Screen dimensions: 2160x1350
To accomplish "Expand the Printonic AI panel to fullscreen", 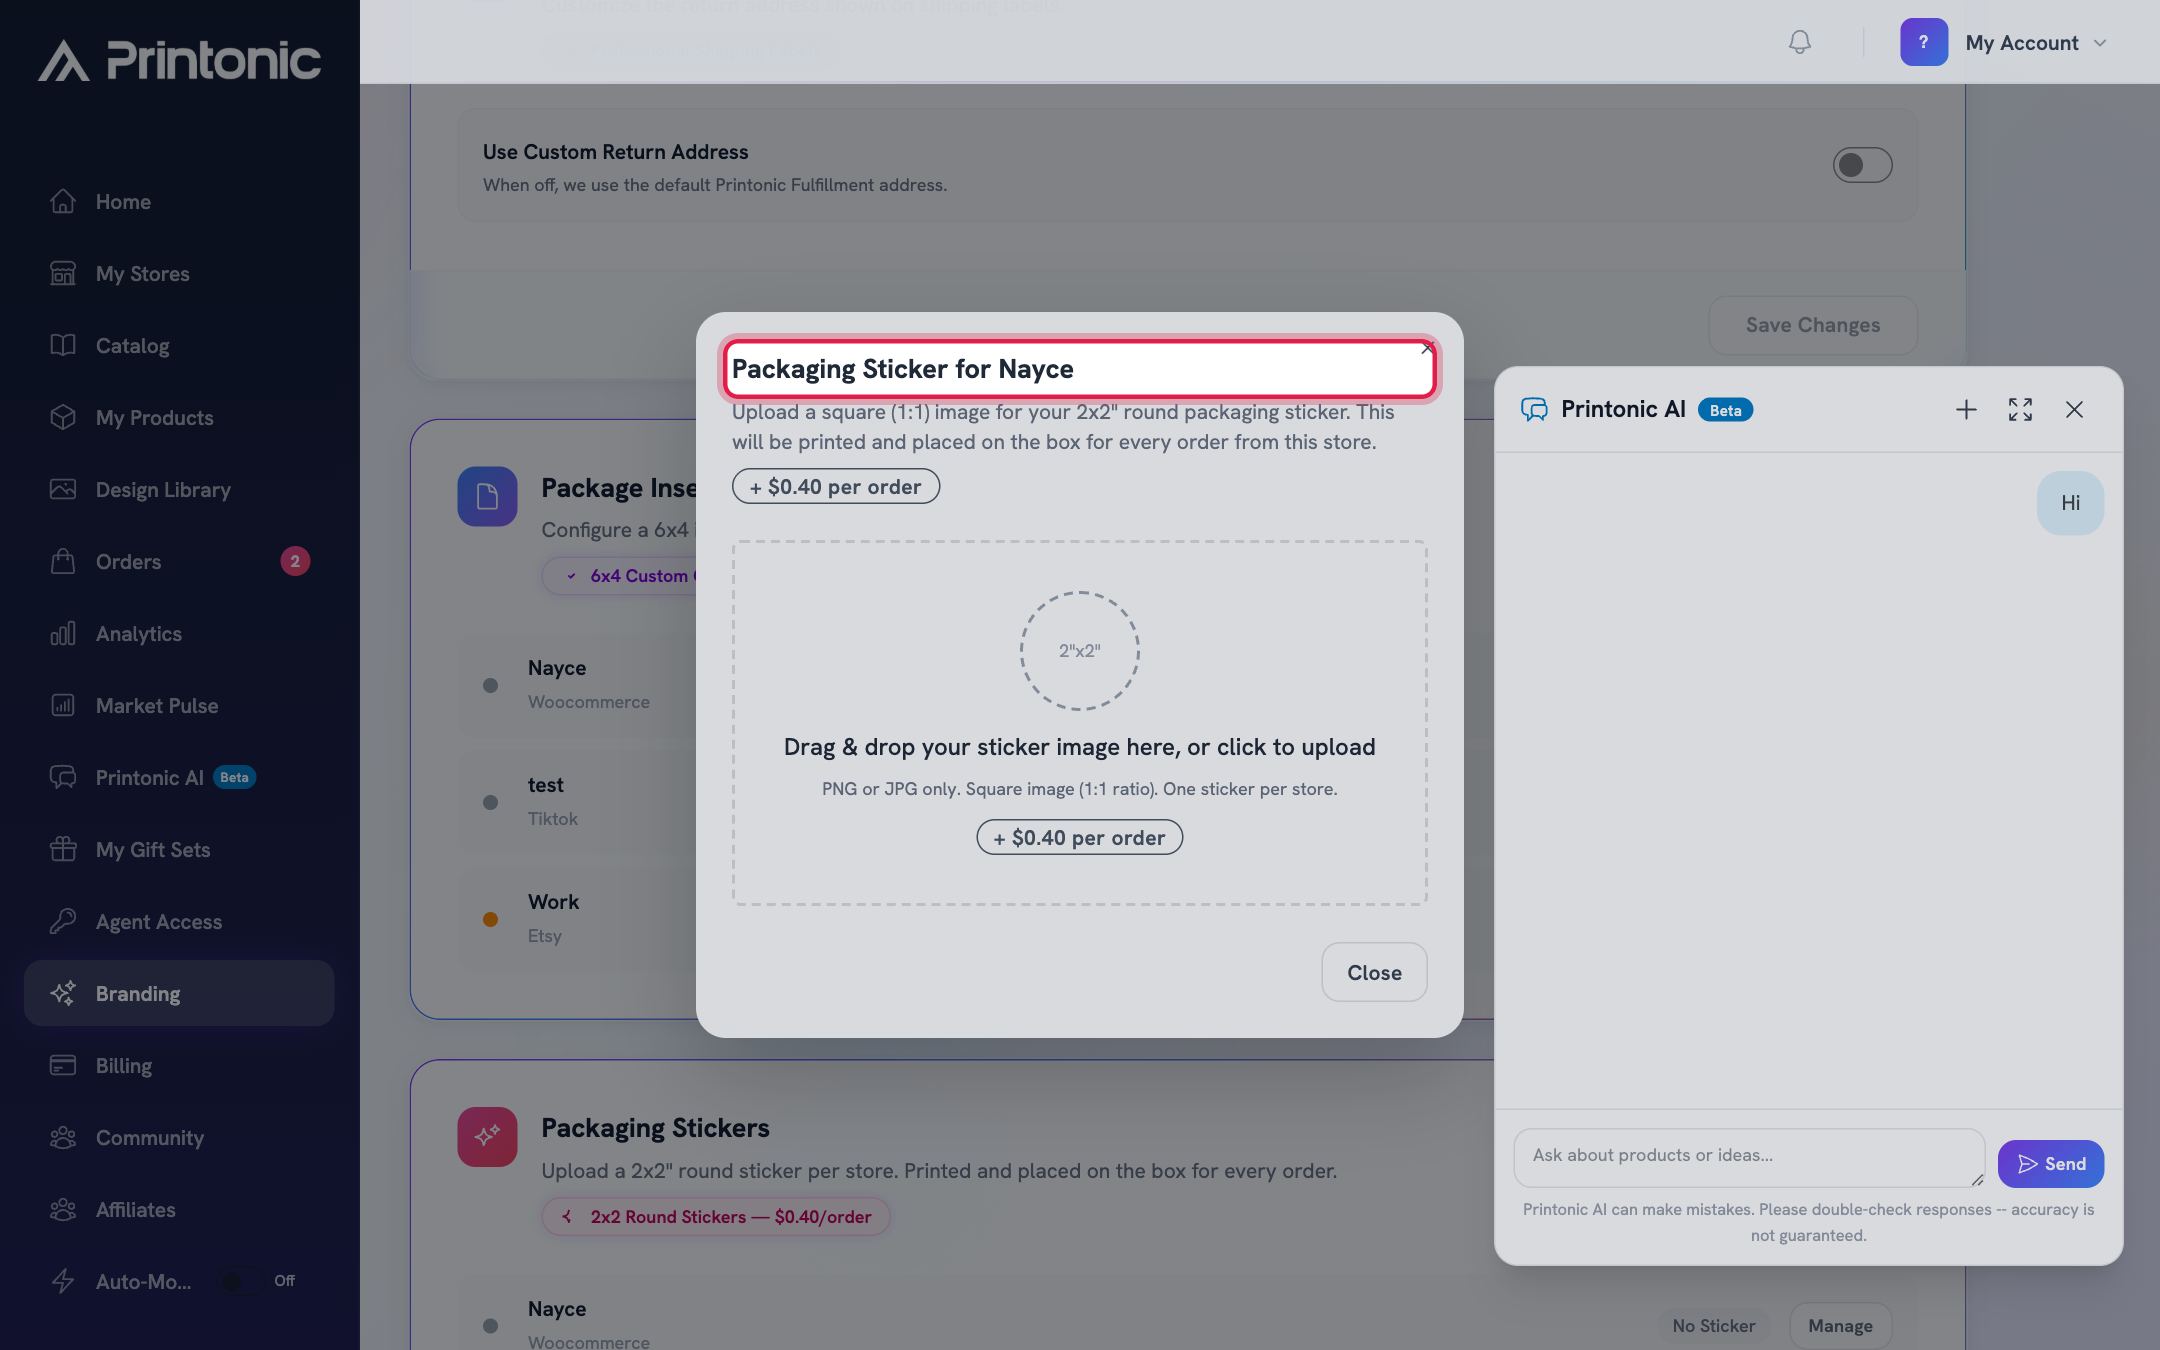I will click(2020, 410).
